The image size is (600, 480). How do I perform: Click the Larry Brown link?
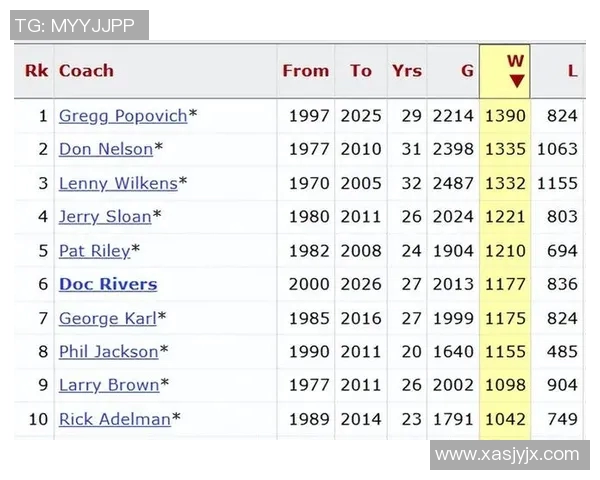[109, 386]
